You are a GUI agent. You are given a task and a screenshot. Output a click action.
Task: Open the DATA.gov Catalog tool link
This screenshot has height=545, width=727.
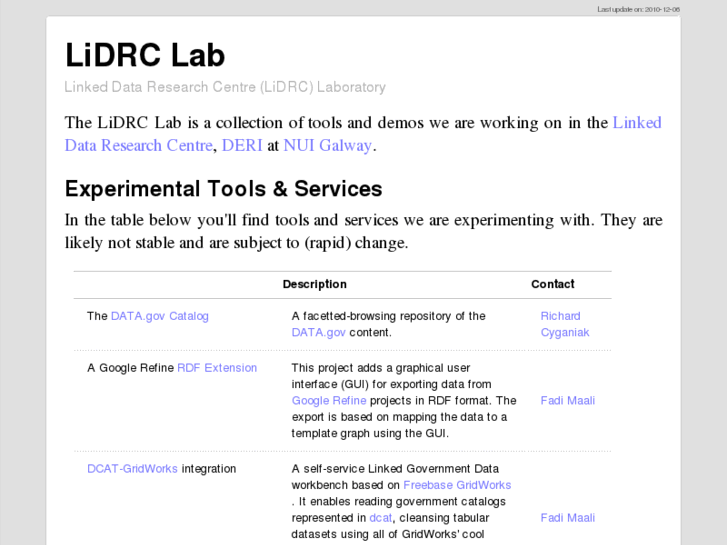pyautogui.click(x=160, y=316)
